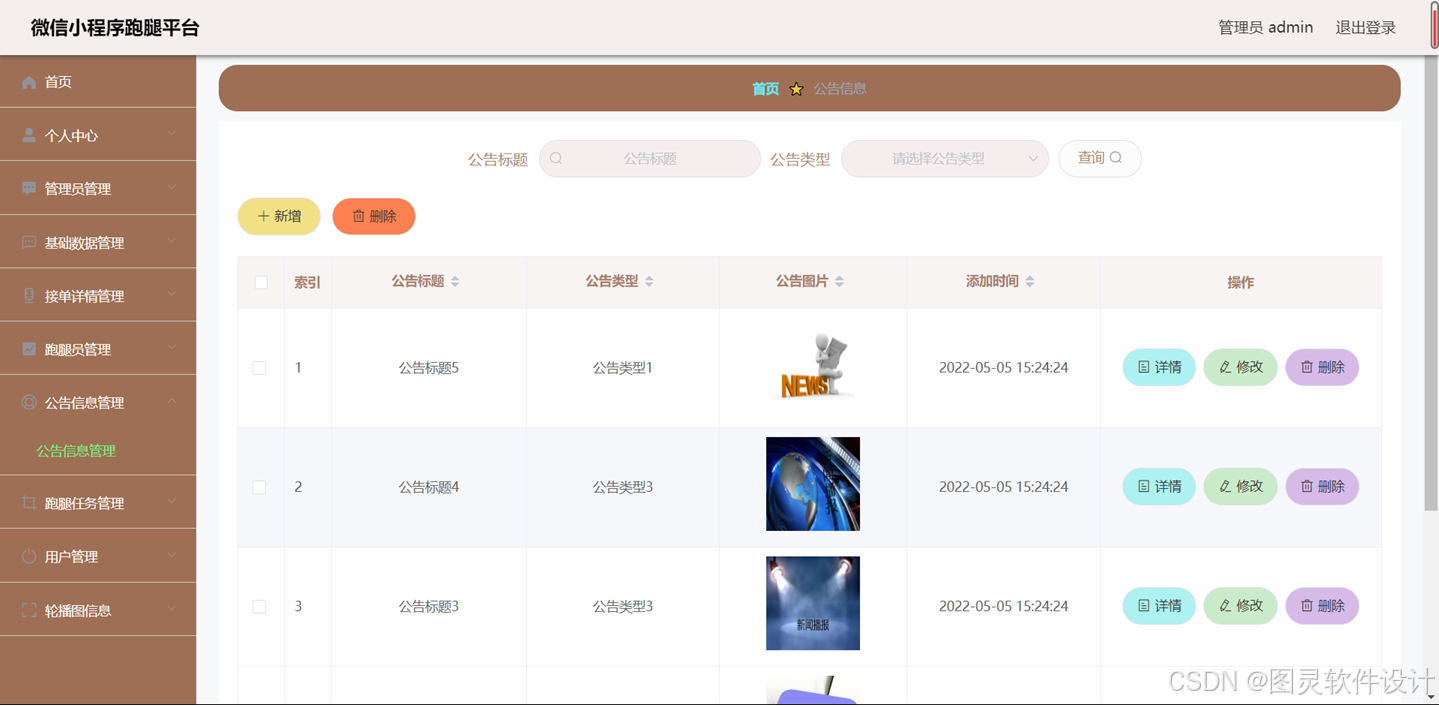This screenshot has height=707, width=1439.
Task: Click 退出登录 in the top bar
Action: tap(1365, 28)
